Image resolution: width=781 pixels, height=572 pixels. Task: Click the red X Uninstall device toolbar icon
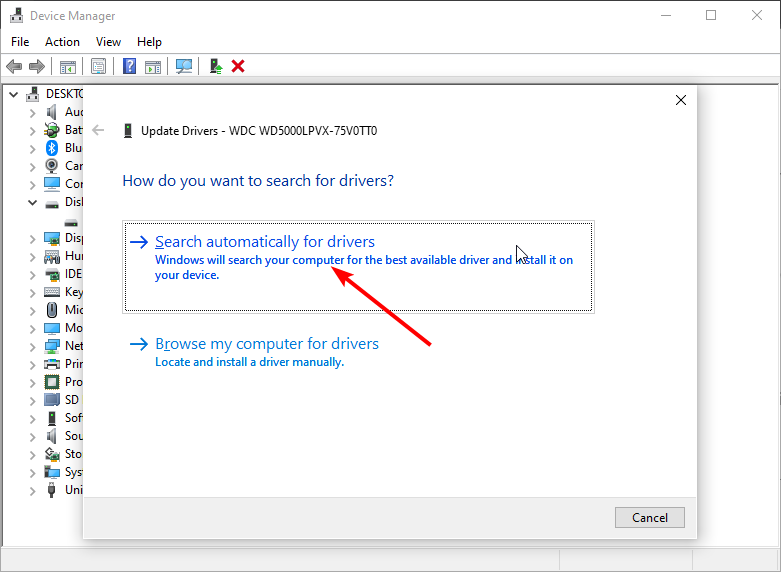pos(238,66)
